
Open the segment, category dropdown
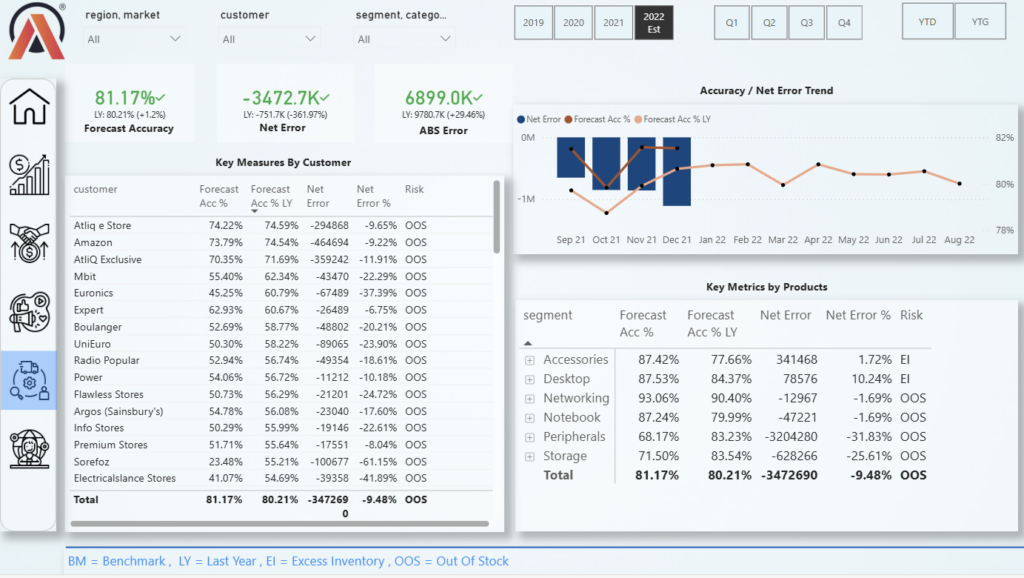pyautogui.click(x=404, y=39)
